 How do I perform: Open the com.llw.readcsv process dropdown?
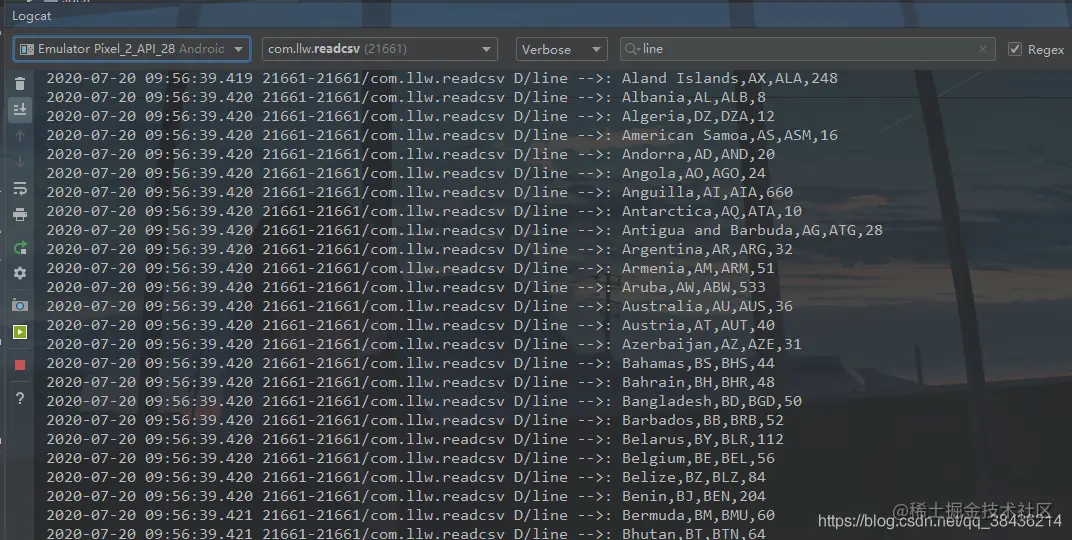pos(379,49)
